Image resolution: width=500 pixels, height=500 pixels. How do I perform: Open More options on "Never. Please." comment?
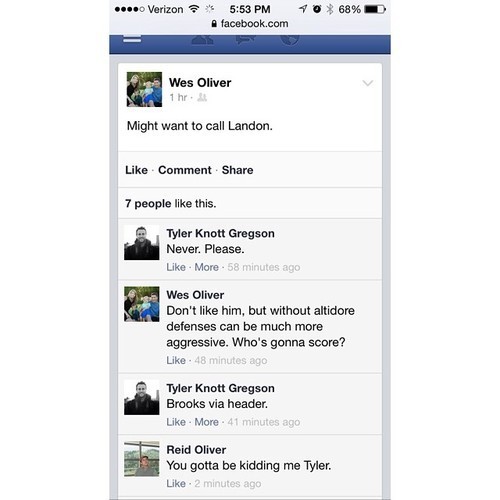click(x=207, y=267)
